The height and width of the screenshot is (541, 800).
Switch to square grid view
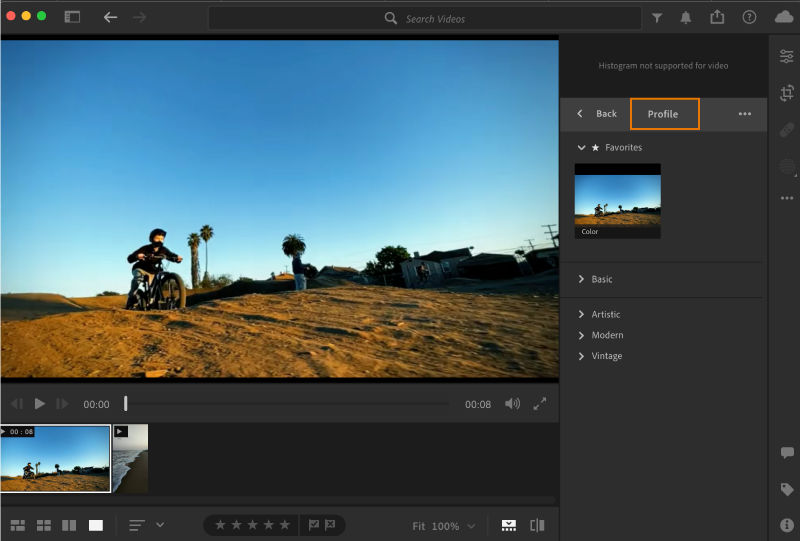tap(44, 525)
